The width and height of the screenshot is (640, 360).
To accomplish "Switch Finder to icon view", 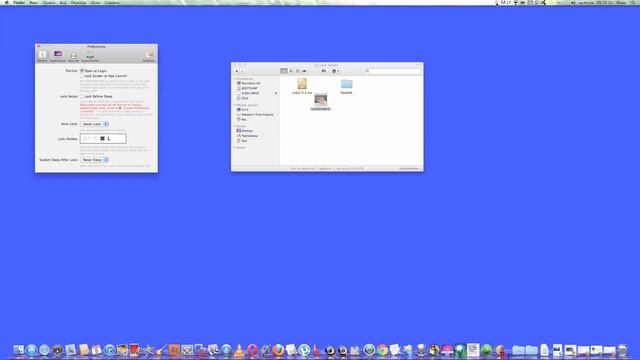I will tap(284, 71).
